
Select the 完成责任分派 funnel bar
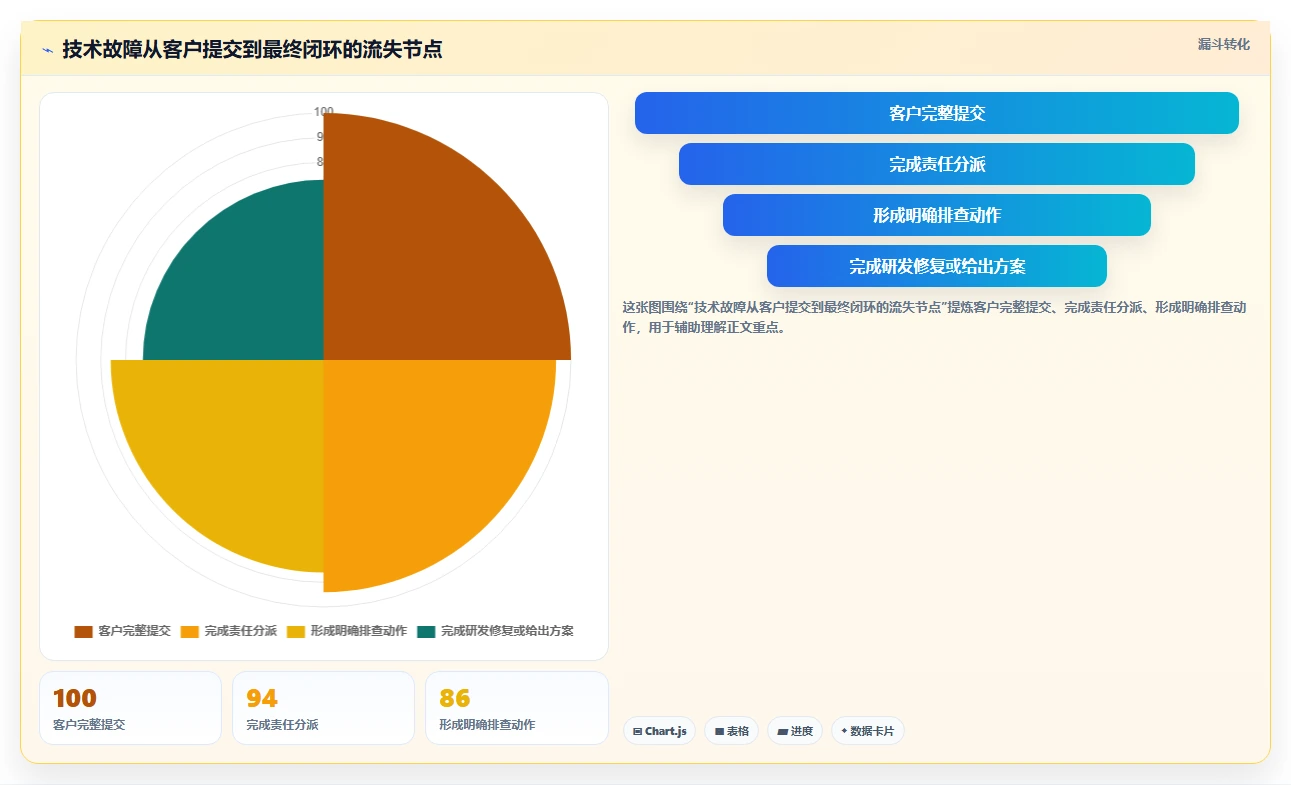pos(937,164)
